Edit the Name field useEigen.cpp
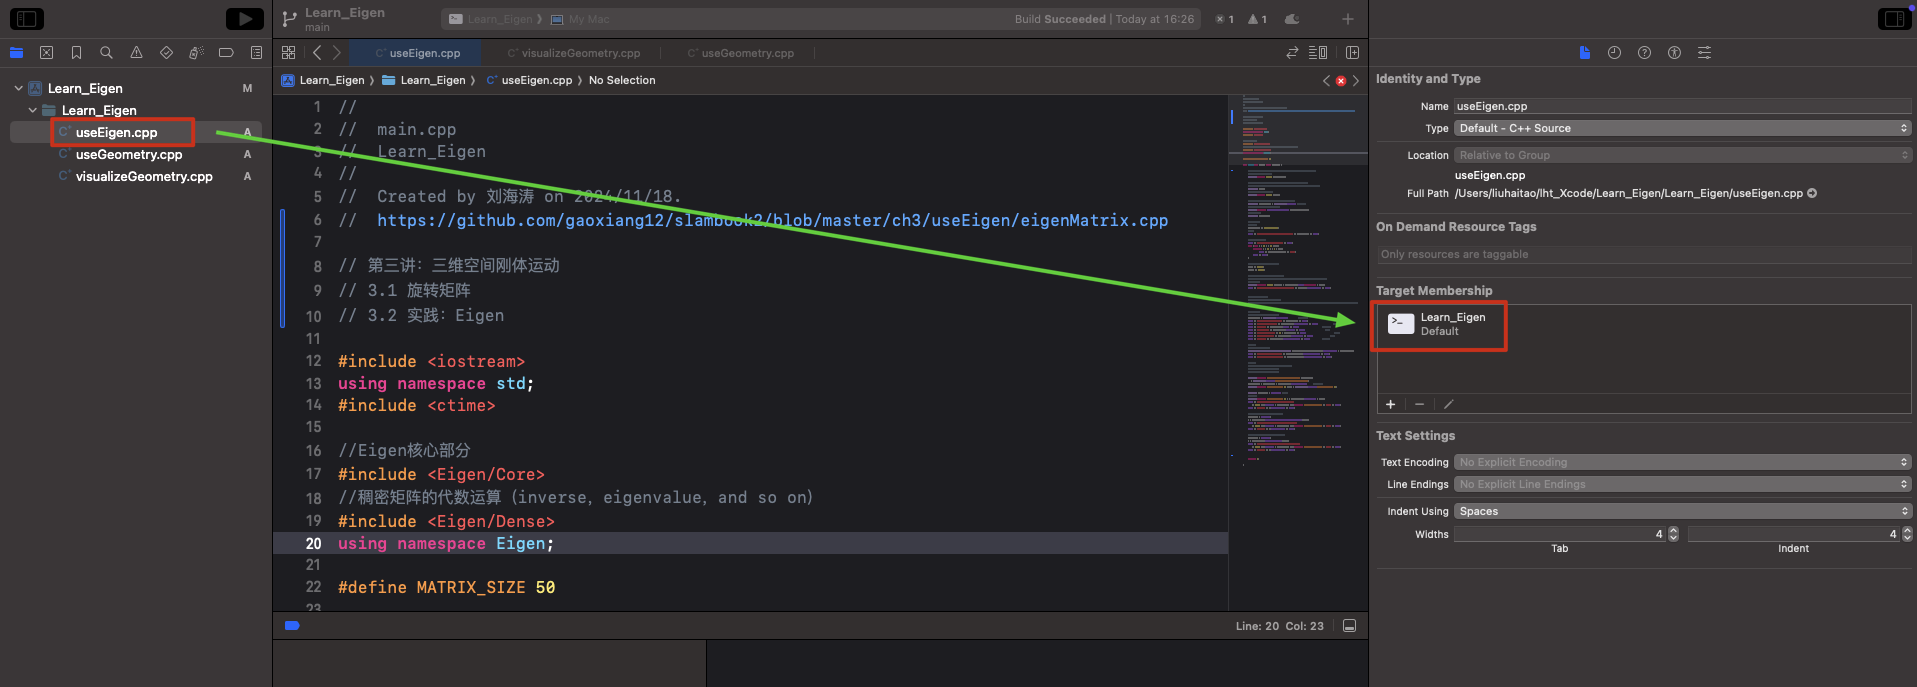This screenshot has width=1917, height=687. [x=1683, y=106]
